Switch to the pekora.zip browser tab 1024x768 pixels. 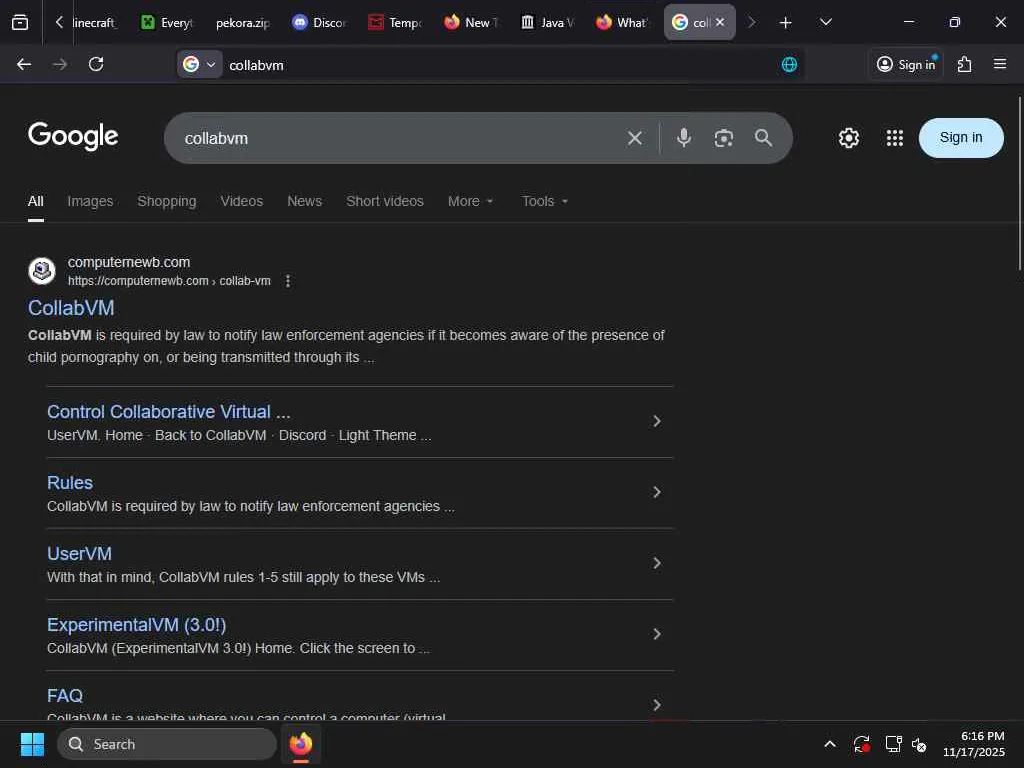tap(242, 22)
